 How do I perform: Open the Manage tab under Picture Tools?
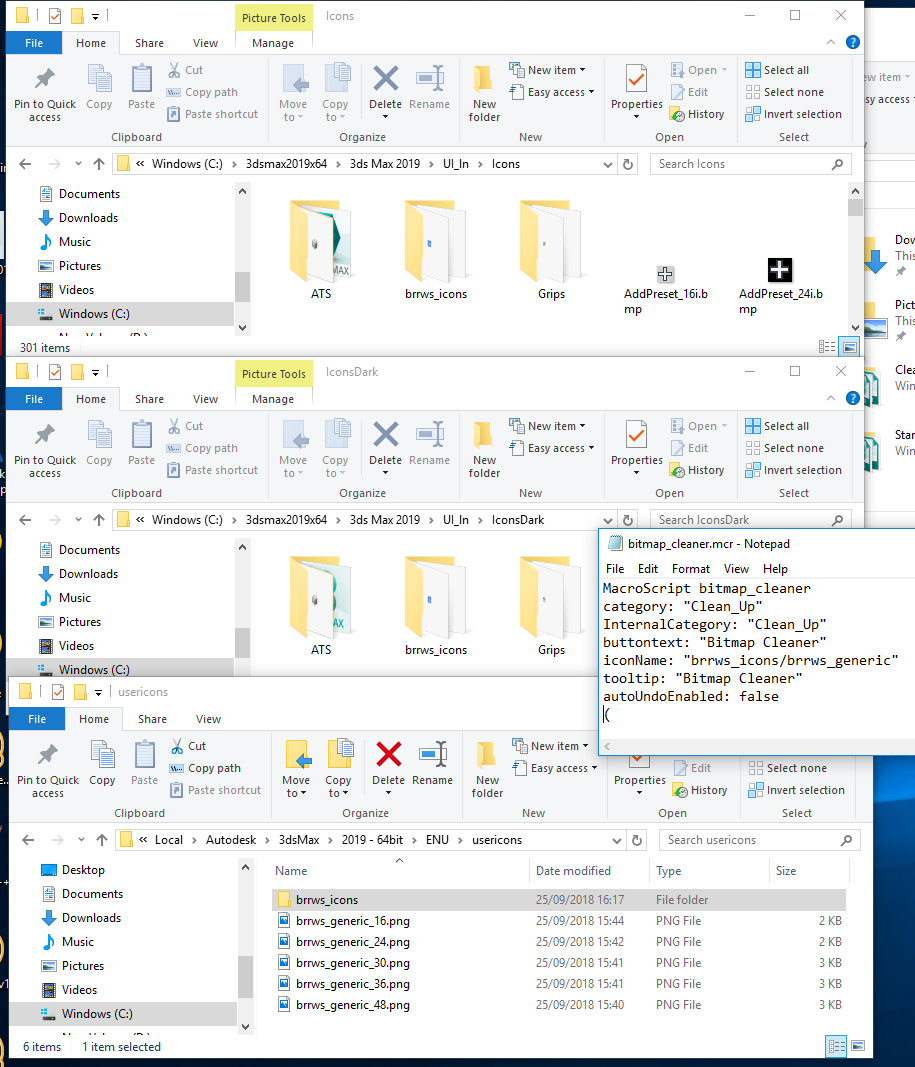pyautogui.click(x=272, y=43)
